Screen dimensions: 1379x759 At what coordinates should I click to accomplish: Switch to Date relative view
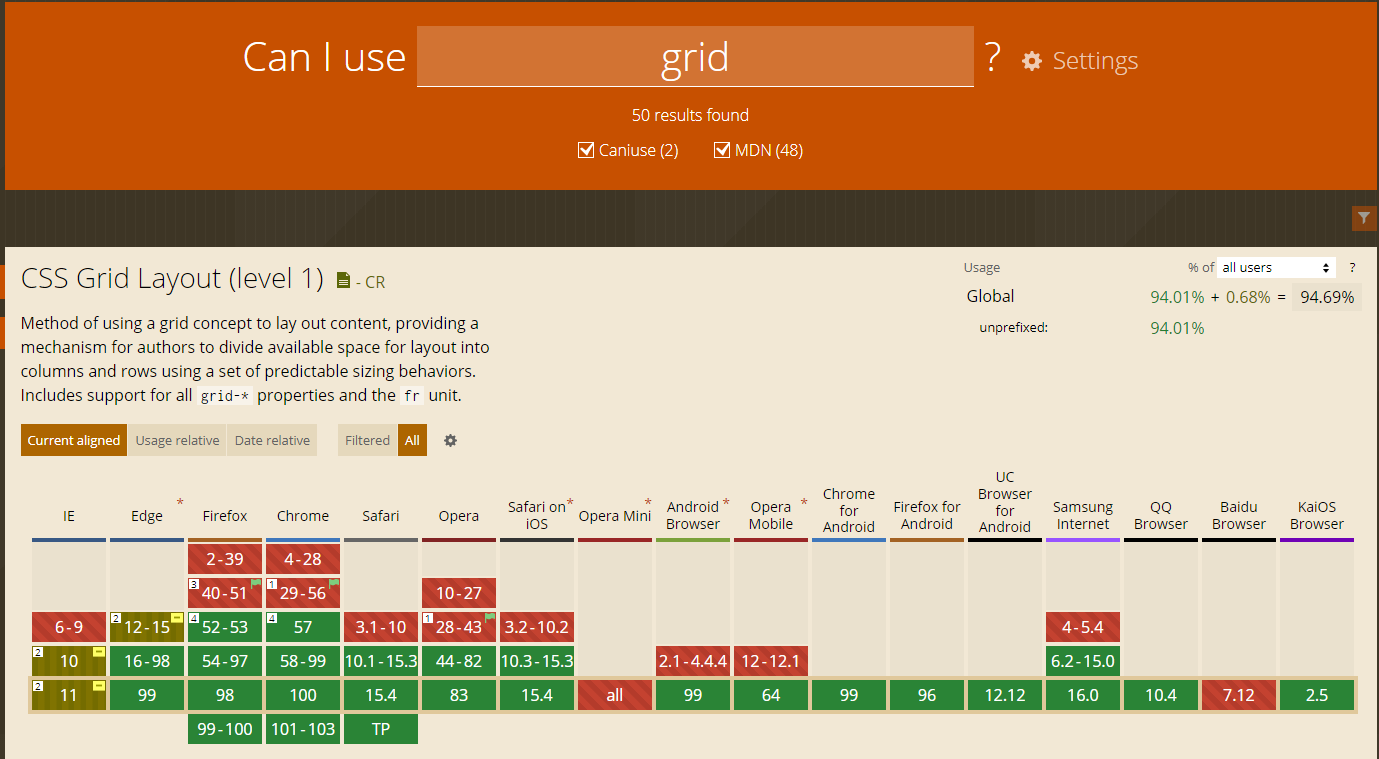pos(272,440)
